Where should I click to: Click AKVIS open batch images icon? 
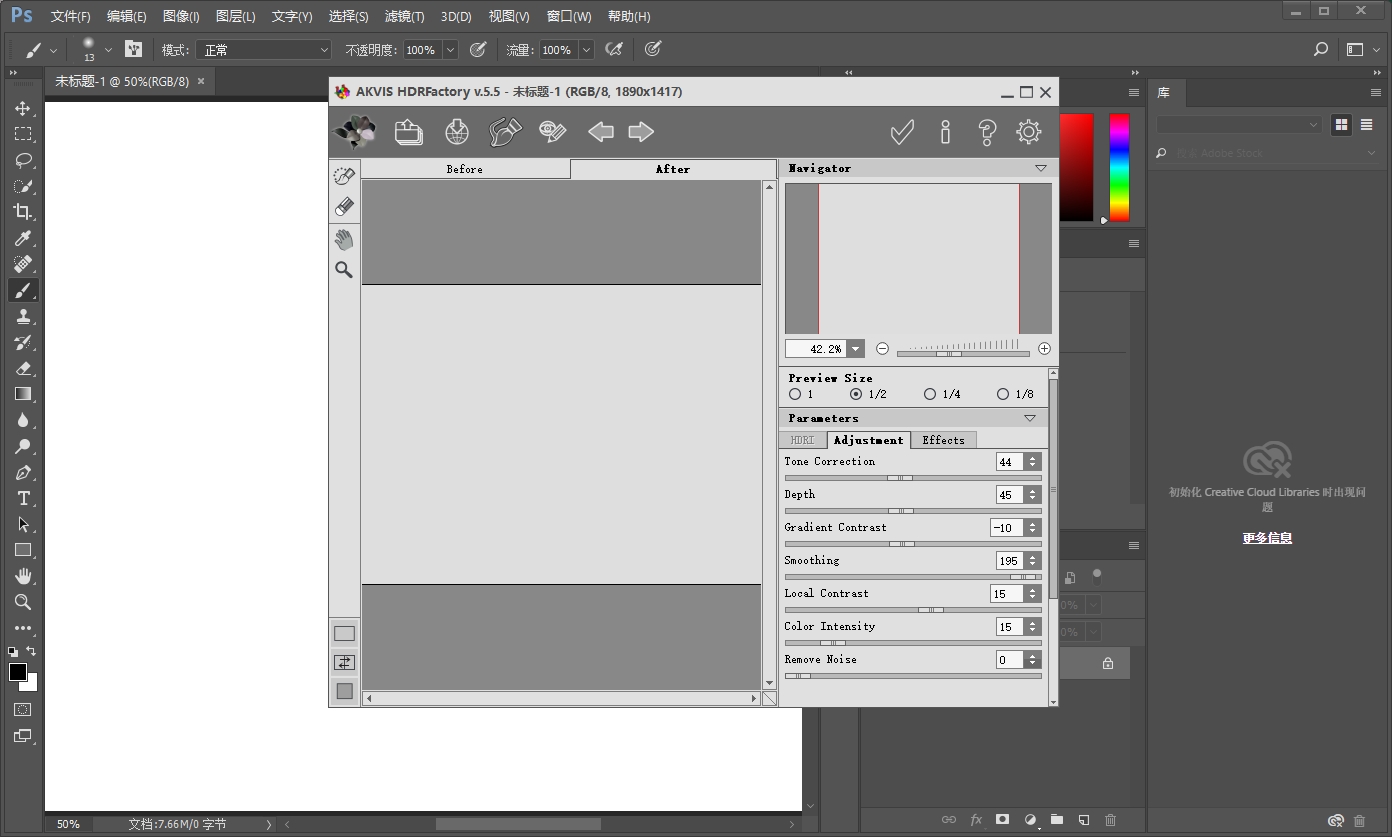(409, 132)
